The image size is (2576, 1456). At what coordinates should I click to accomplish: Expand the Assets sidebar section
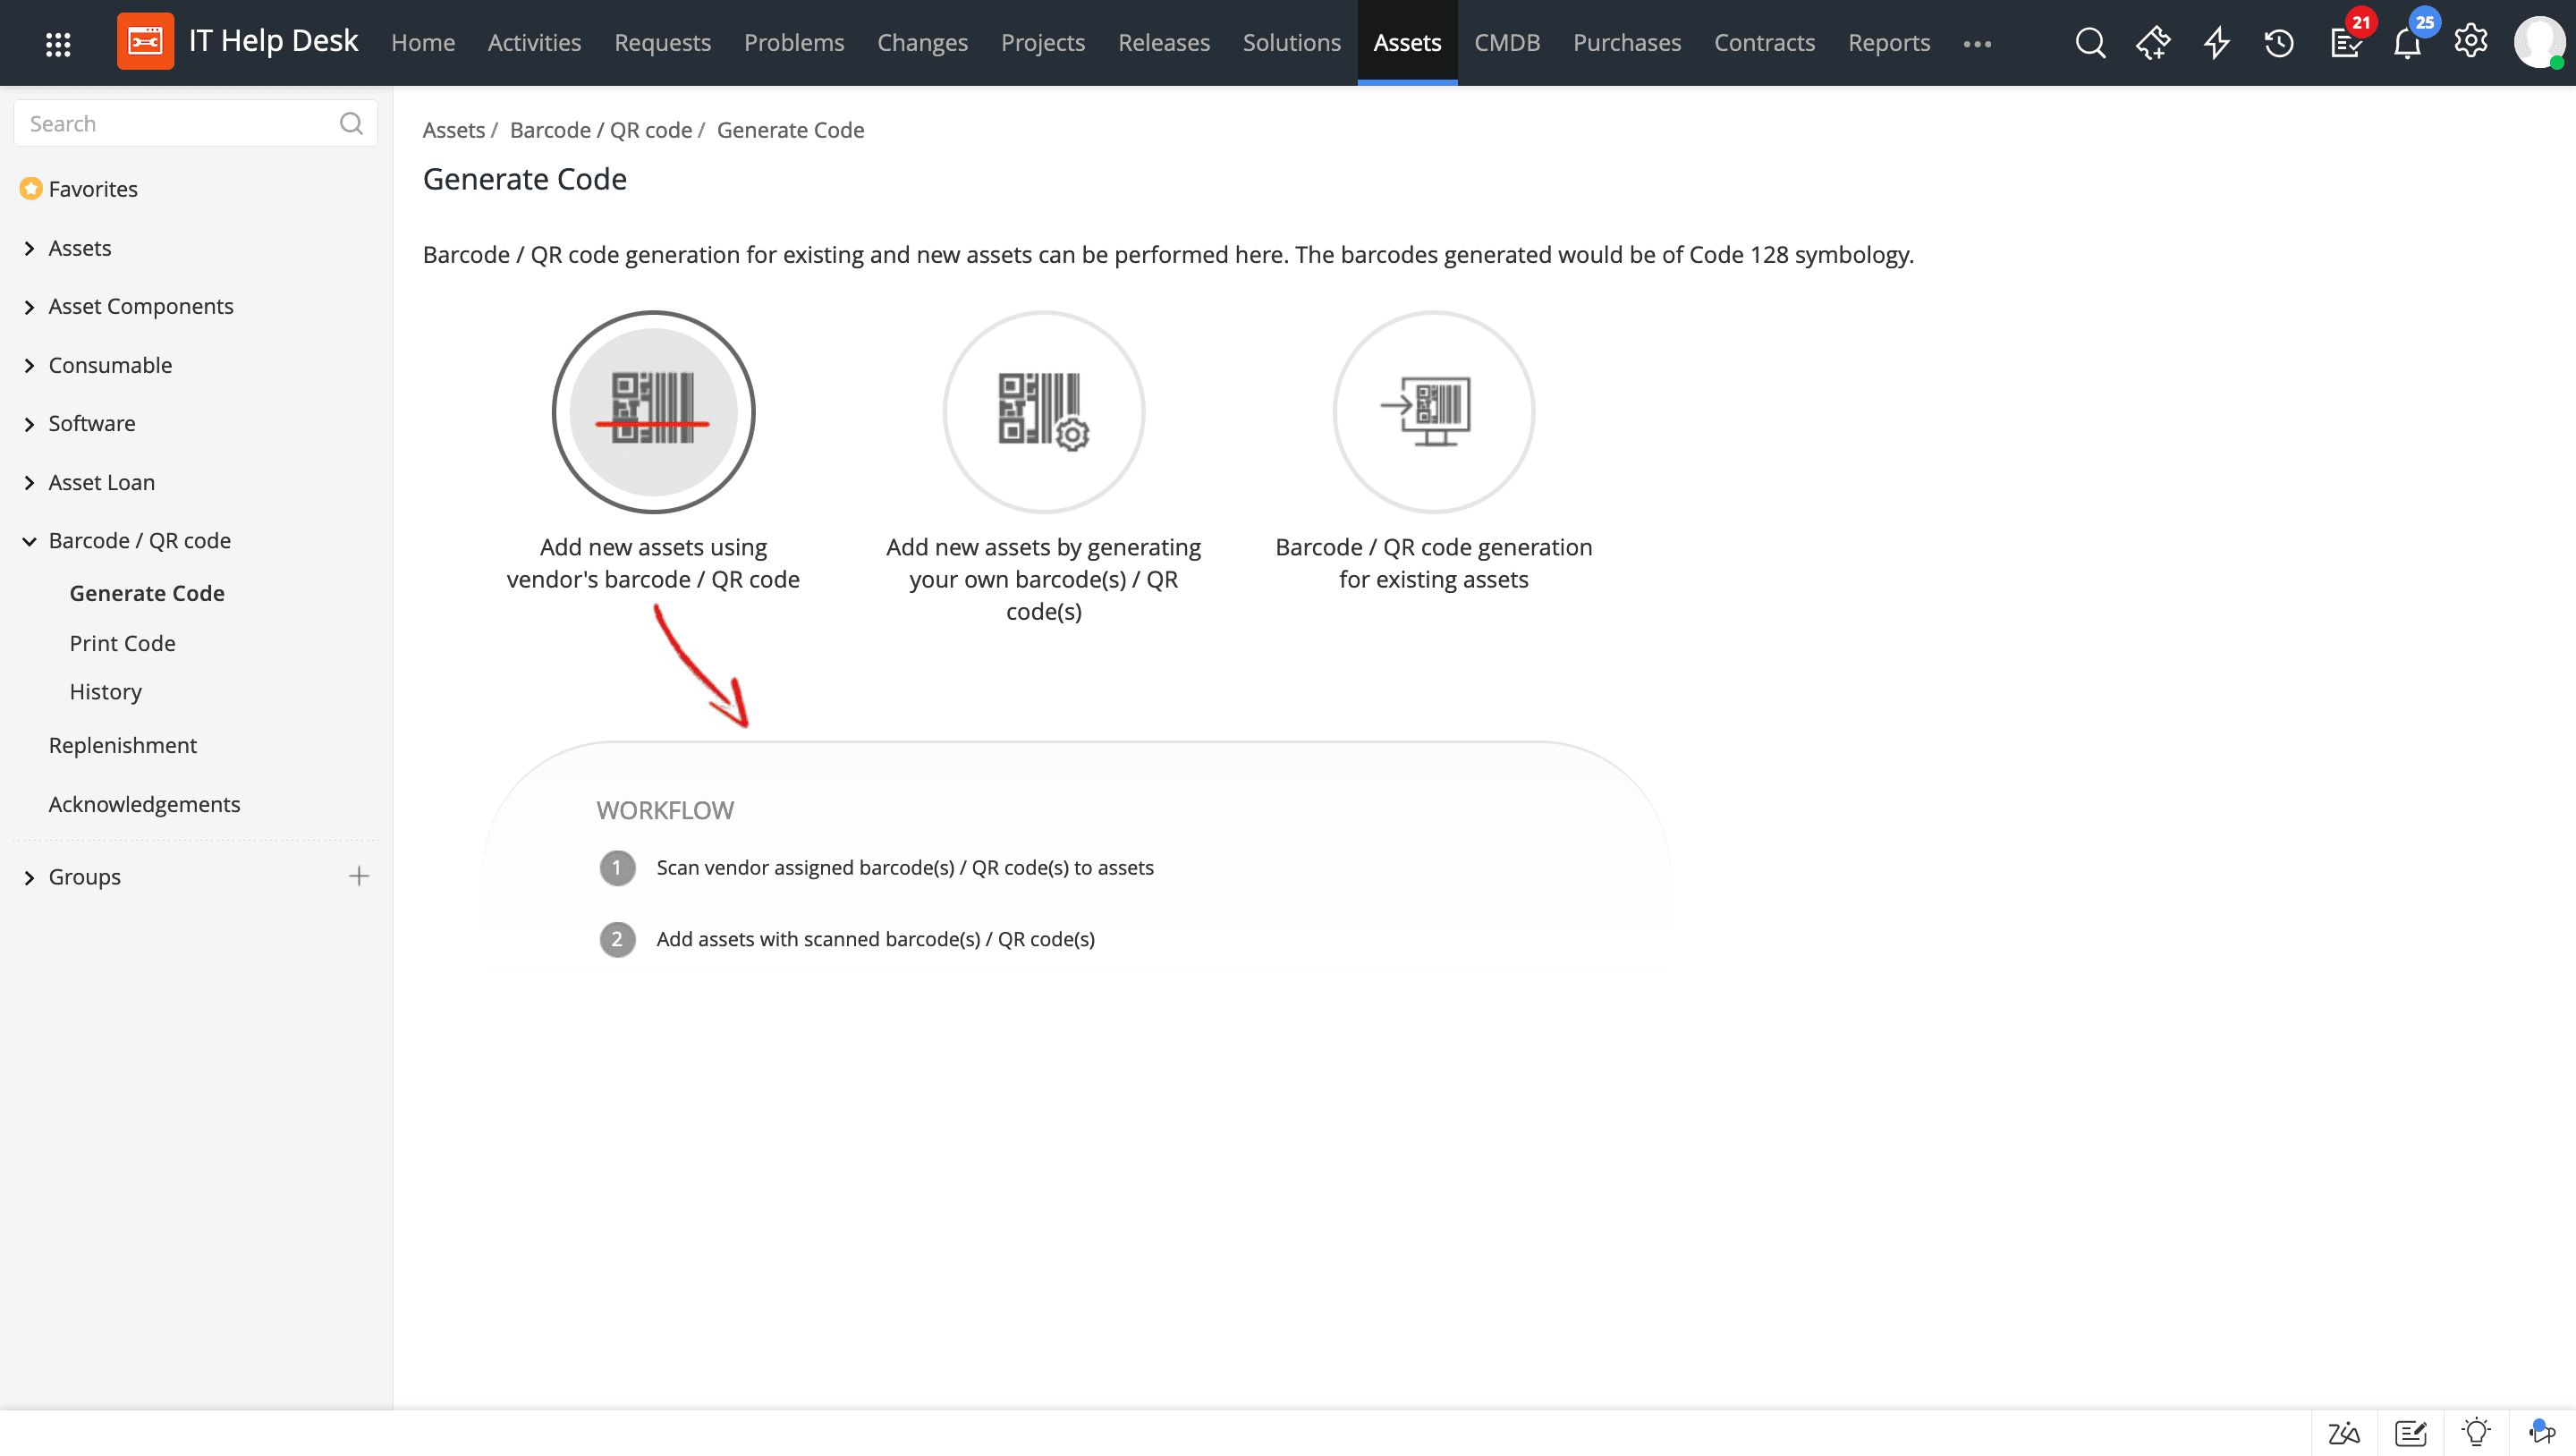[x=29, y=248]
